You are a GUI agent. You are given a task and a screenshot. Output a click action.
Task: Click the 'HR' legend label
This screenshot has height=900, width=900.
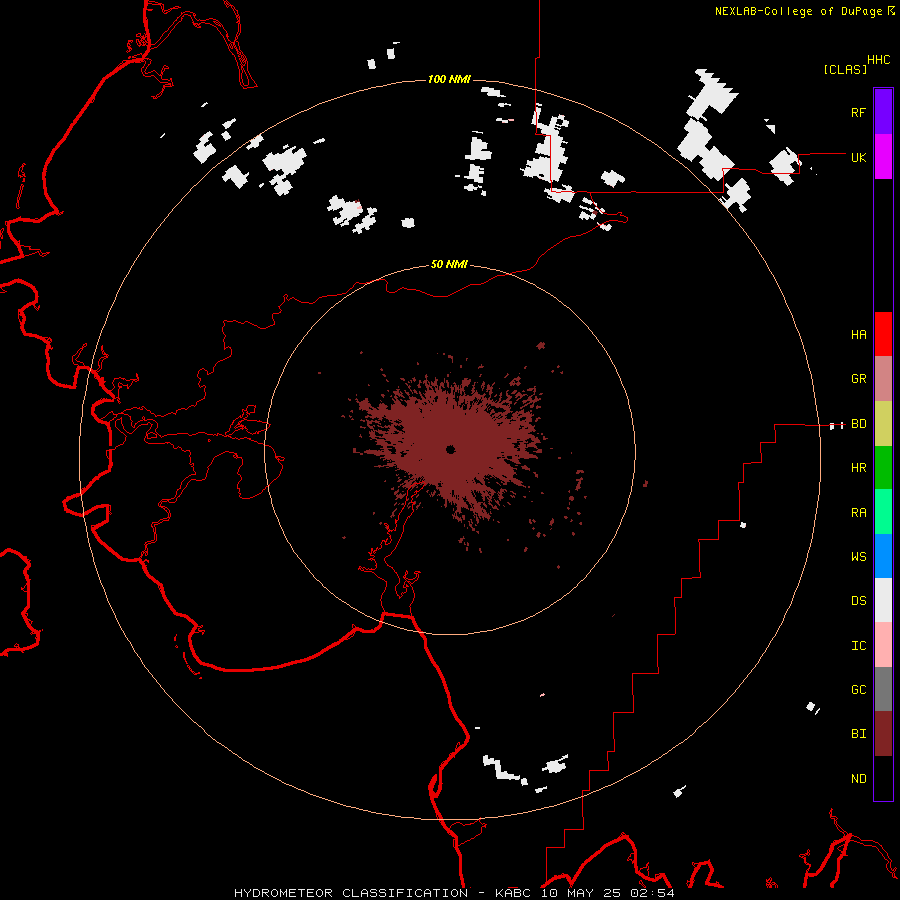point(859,468)
